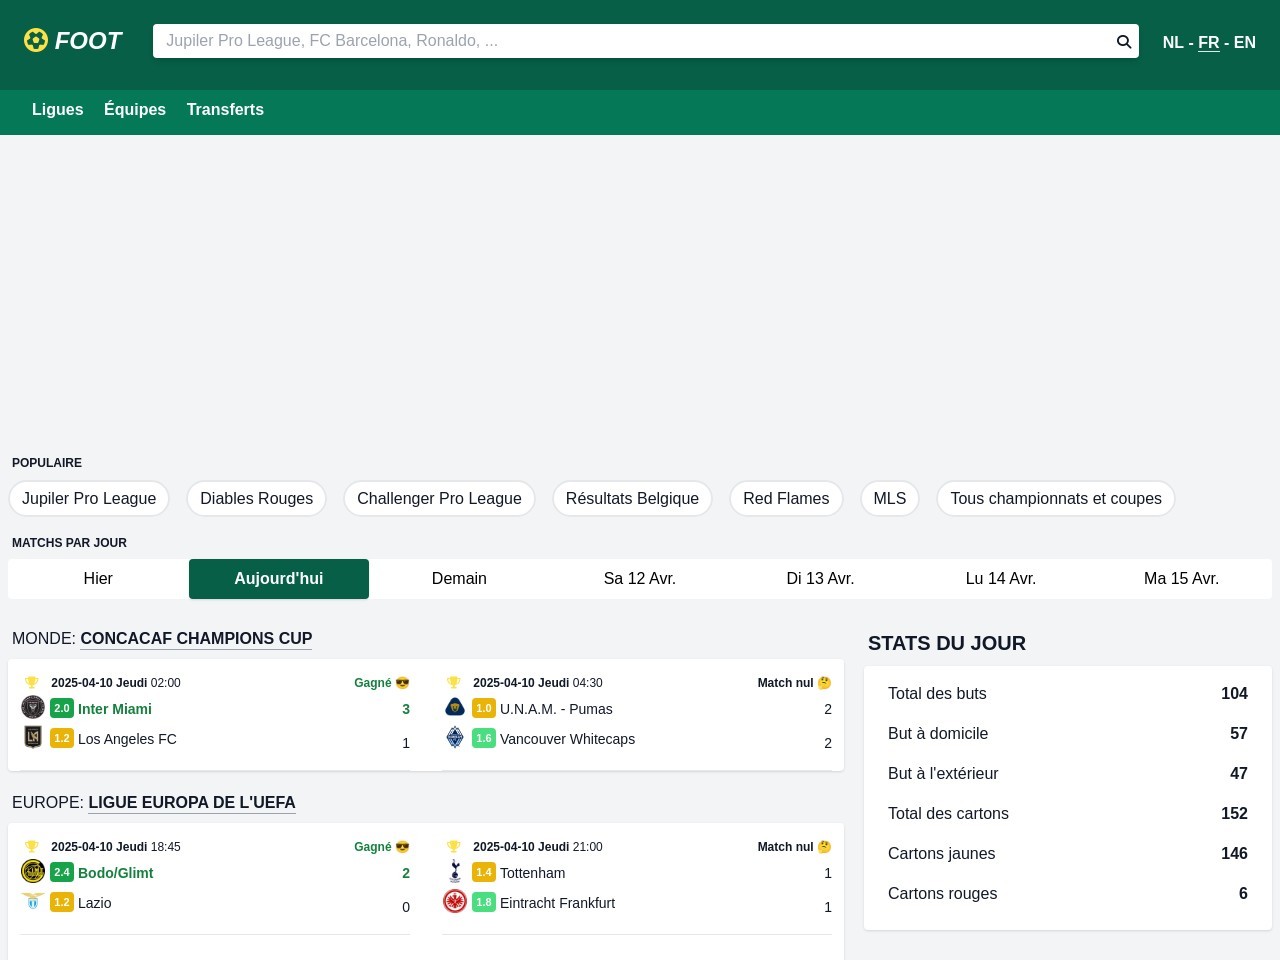The image size is (1280, 960).
Task: Select the Ma 15 Avr. tab
Action: point(1181,579)
